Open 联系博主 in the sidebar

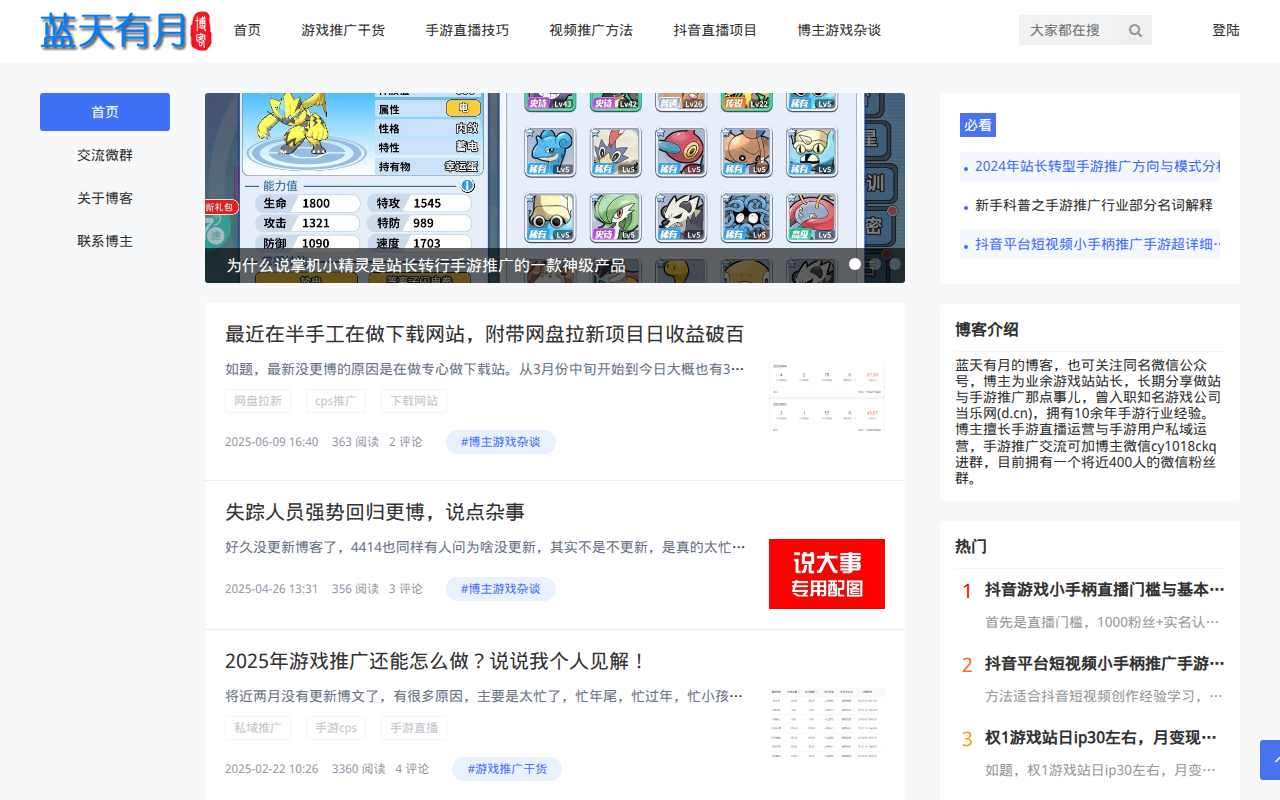[105, 241]
